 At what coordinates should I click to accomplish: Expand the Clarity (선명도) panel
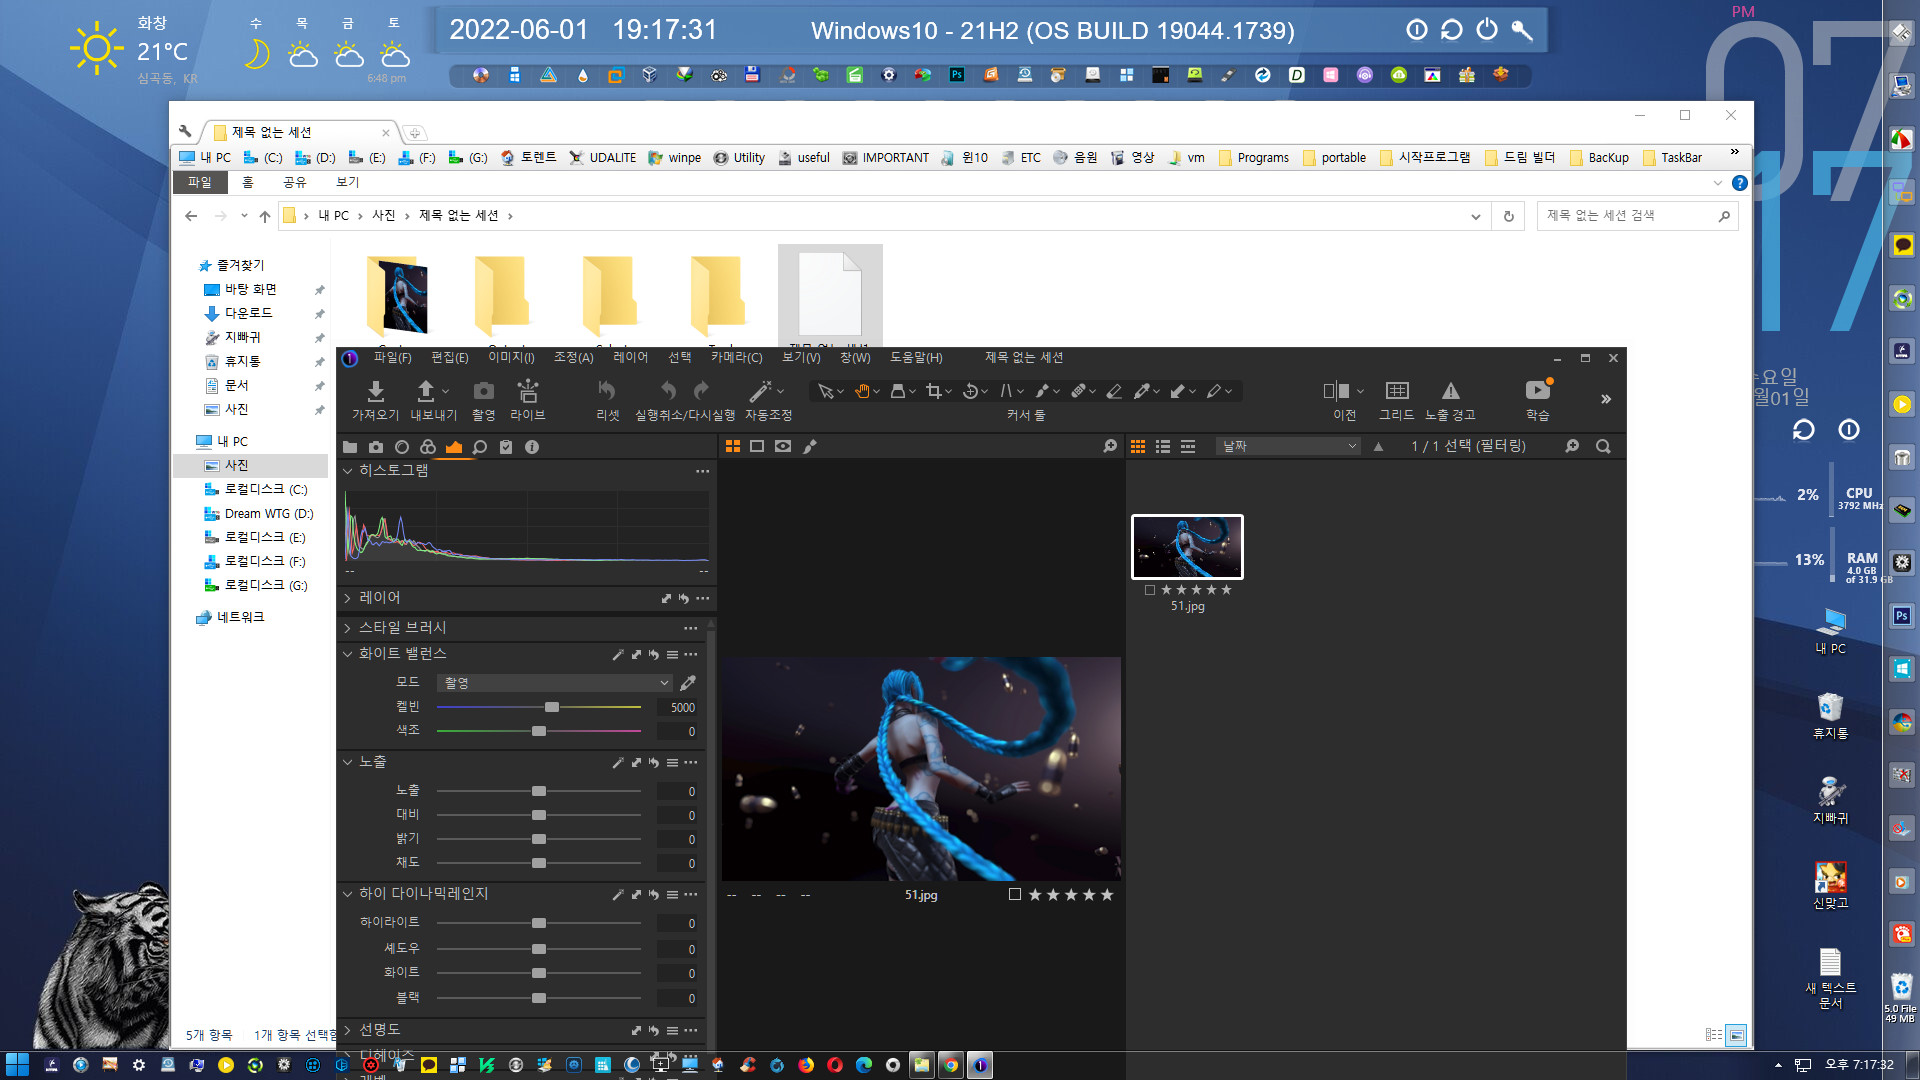pos(348,1030)
